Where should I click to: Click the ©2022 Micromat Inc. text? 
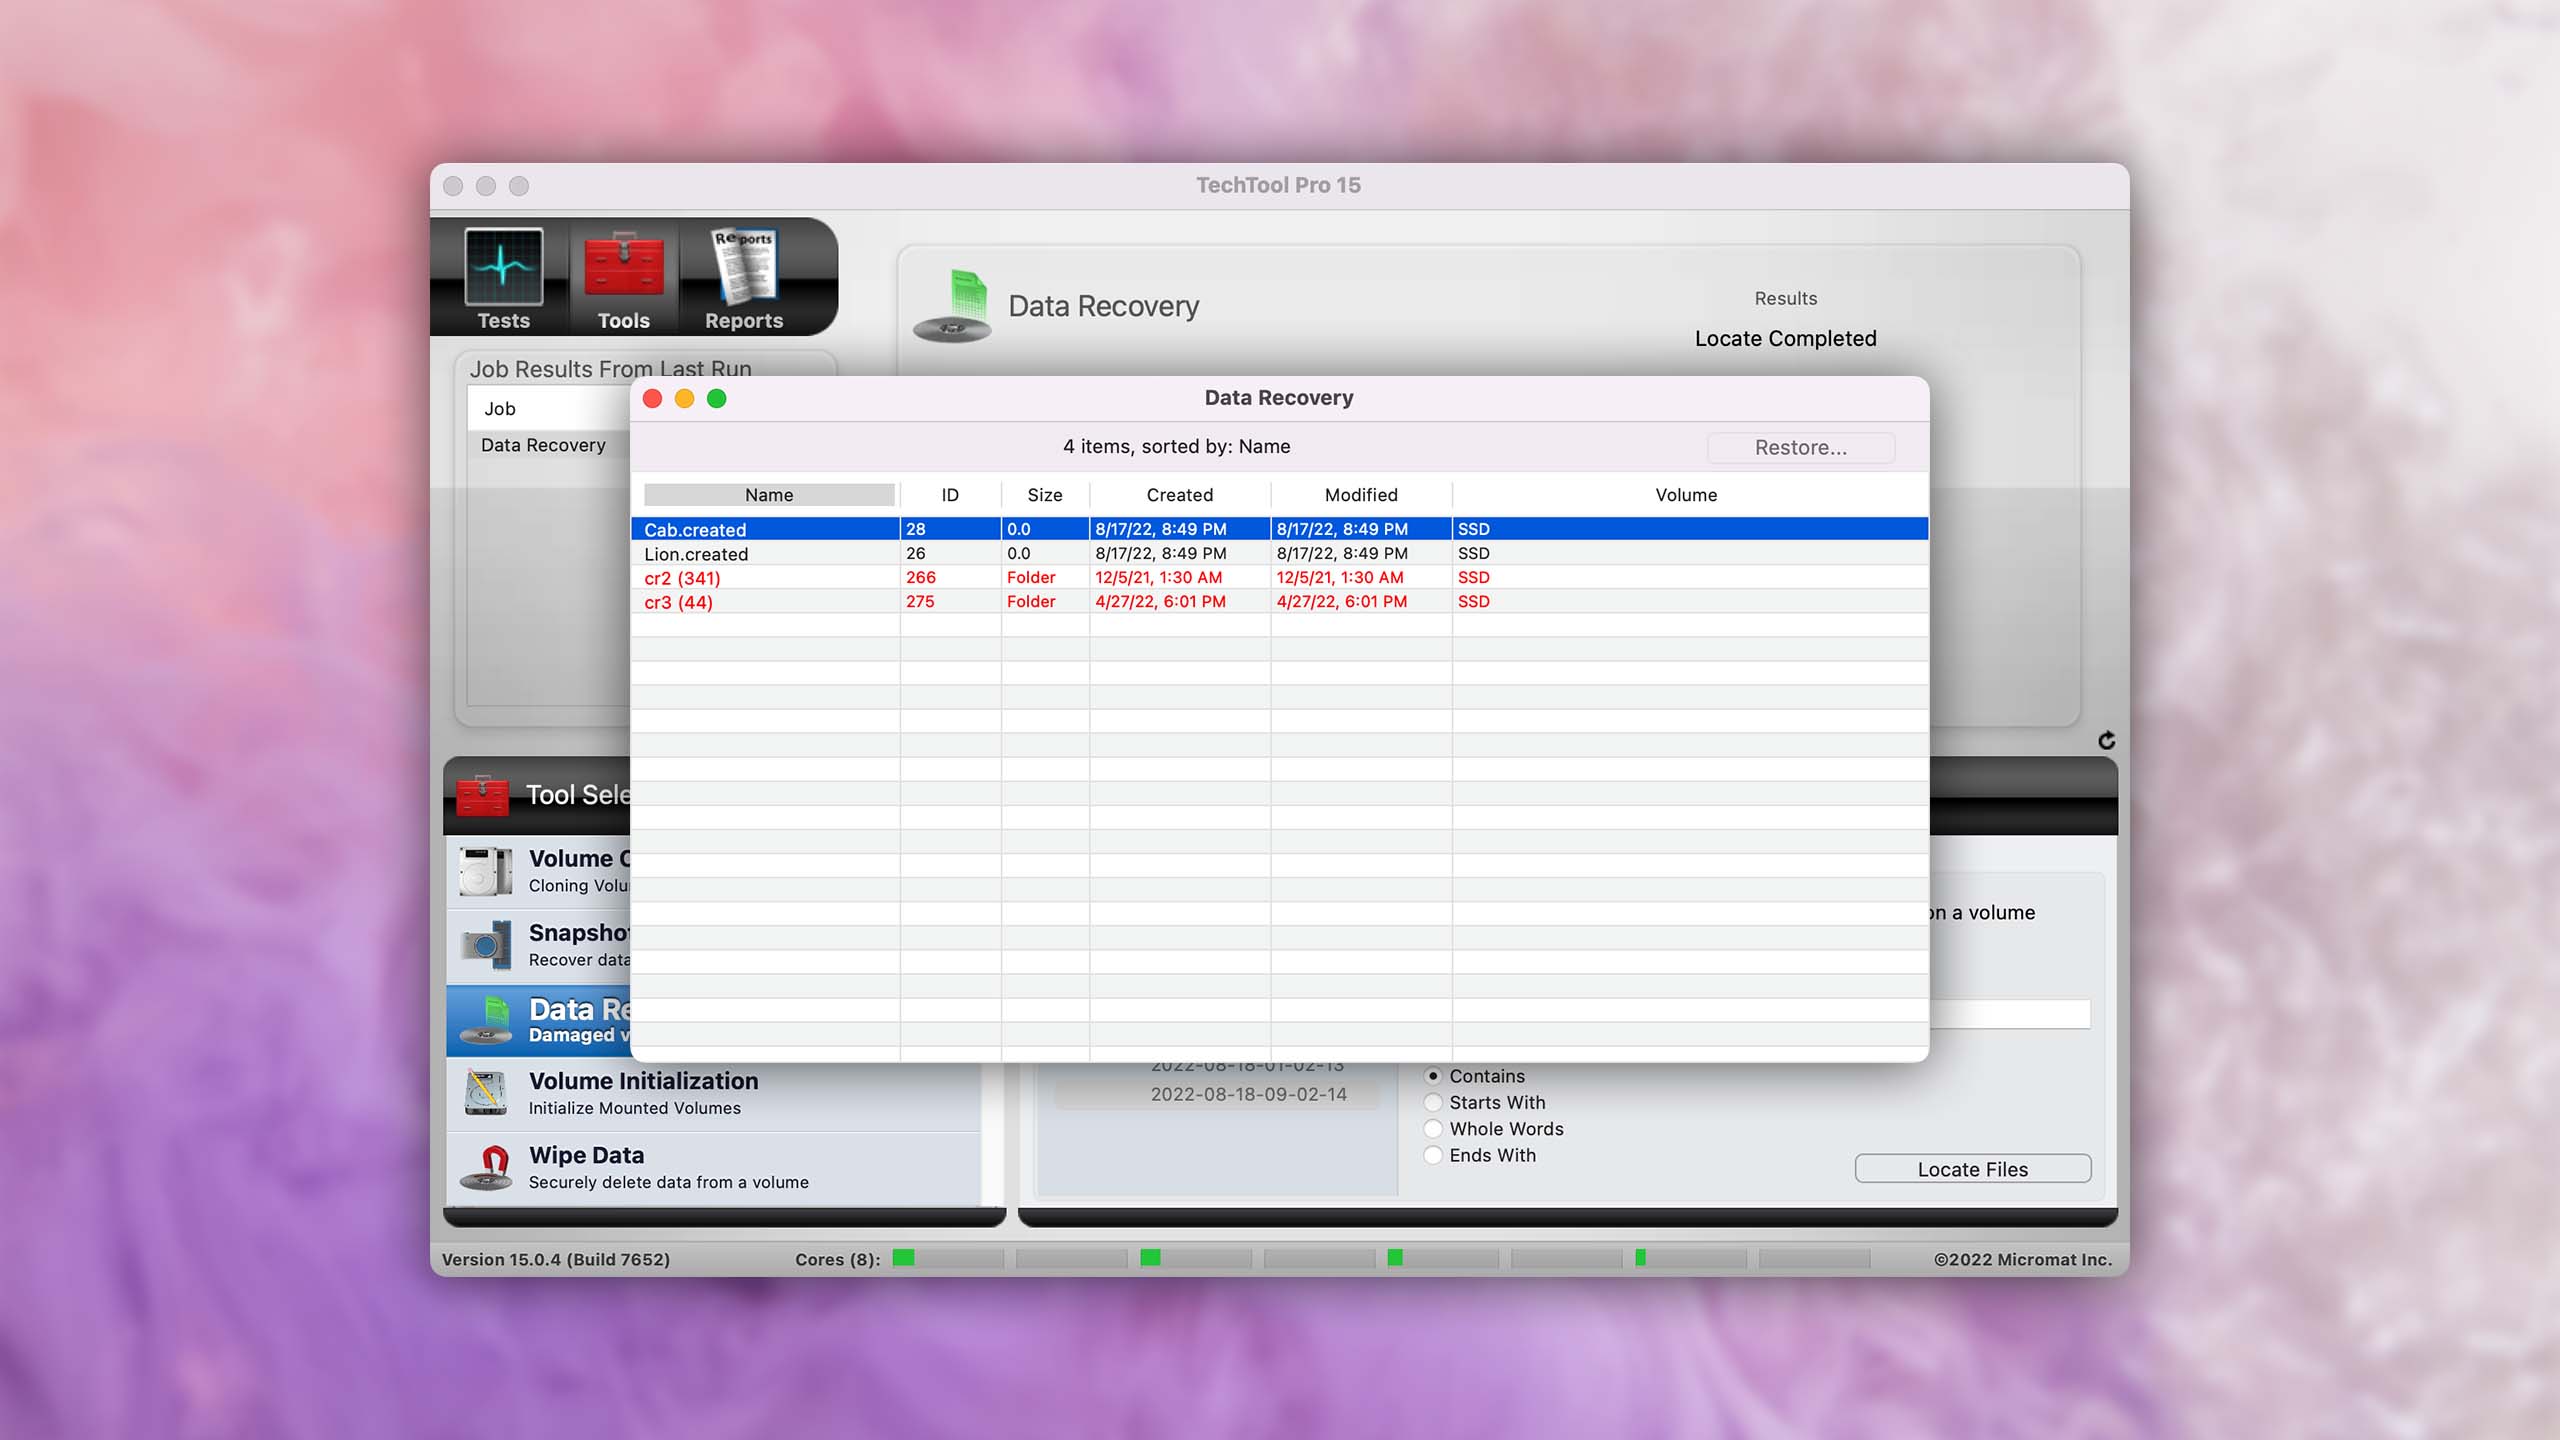tap(2022, 1259)
